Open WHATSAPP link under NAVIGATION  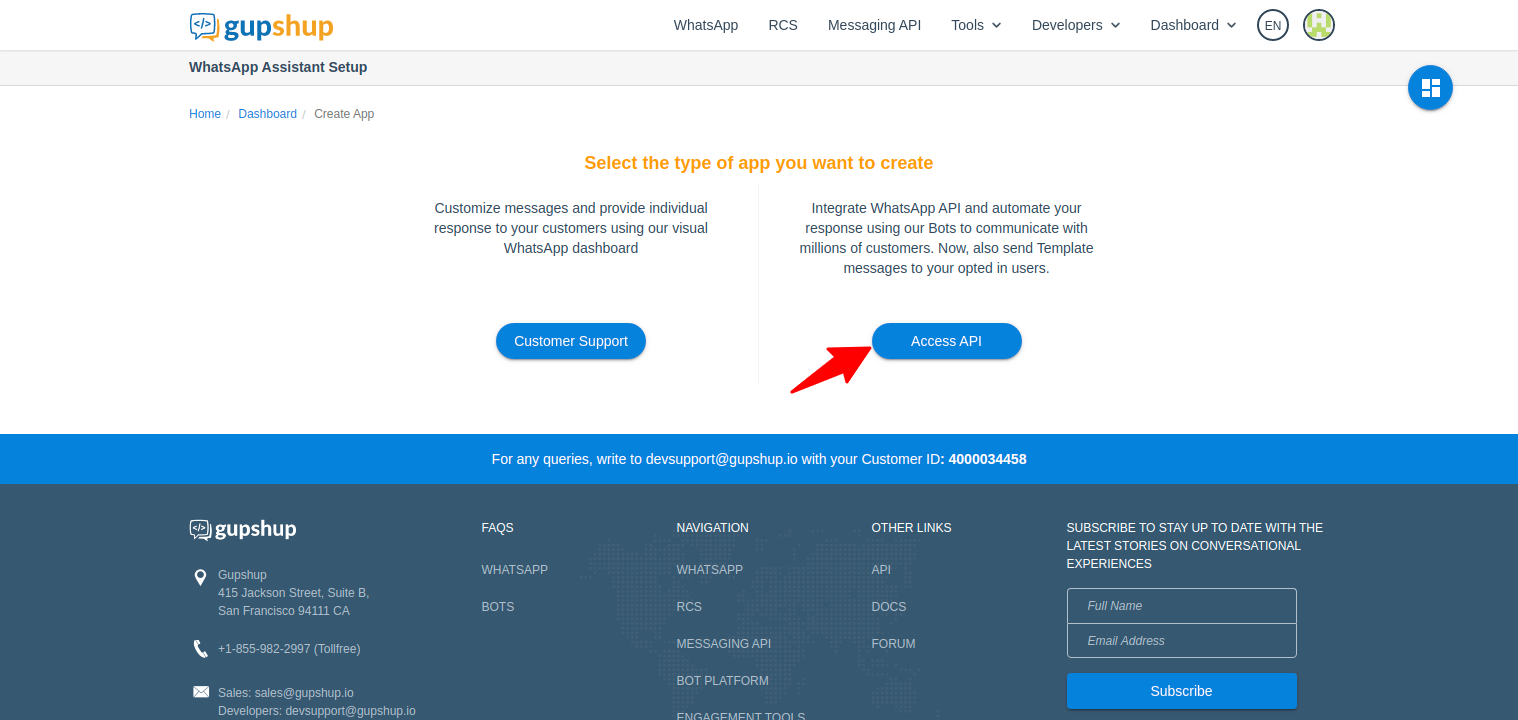pos(709,570)
